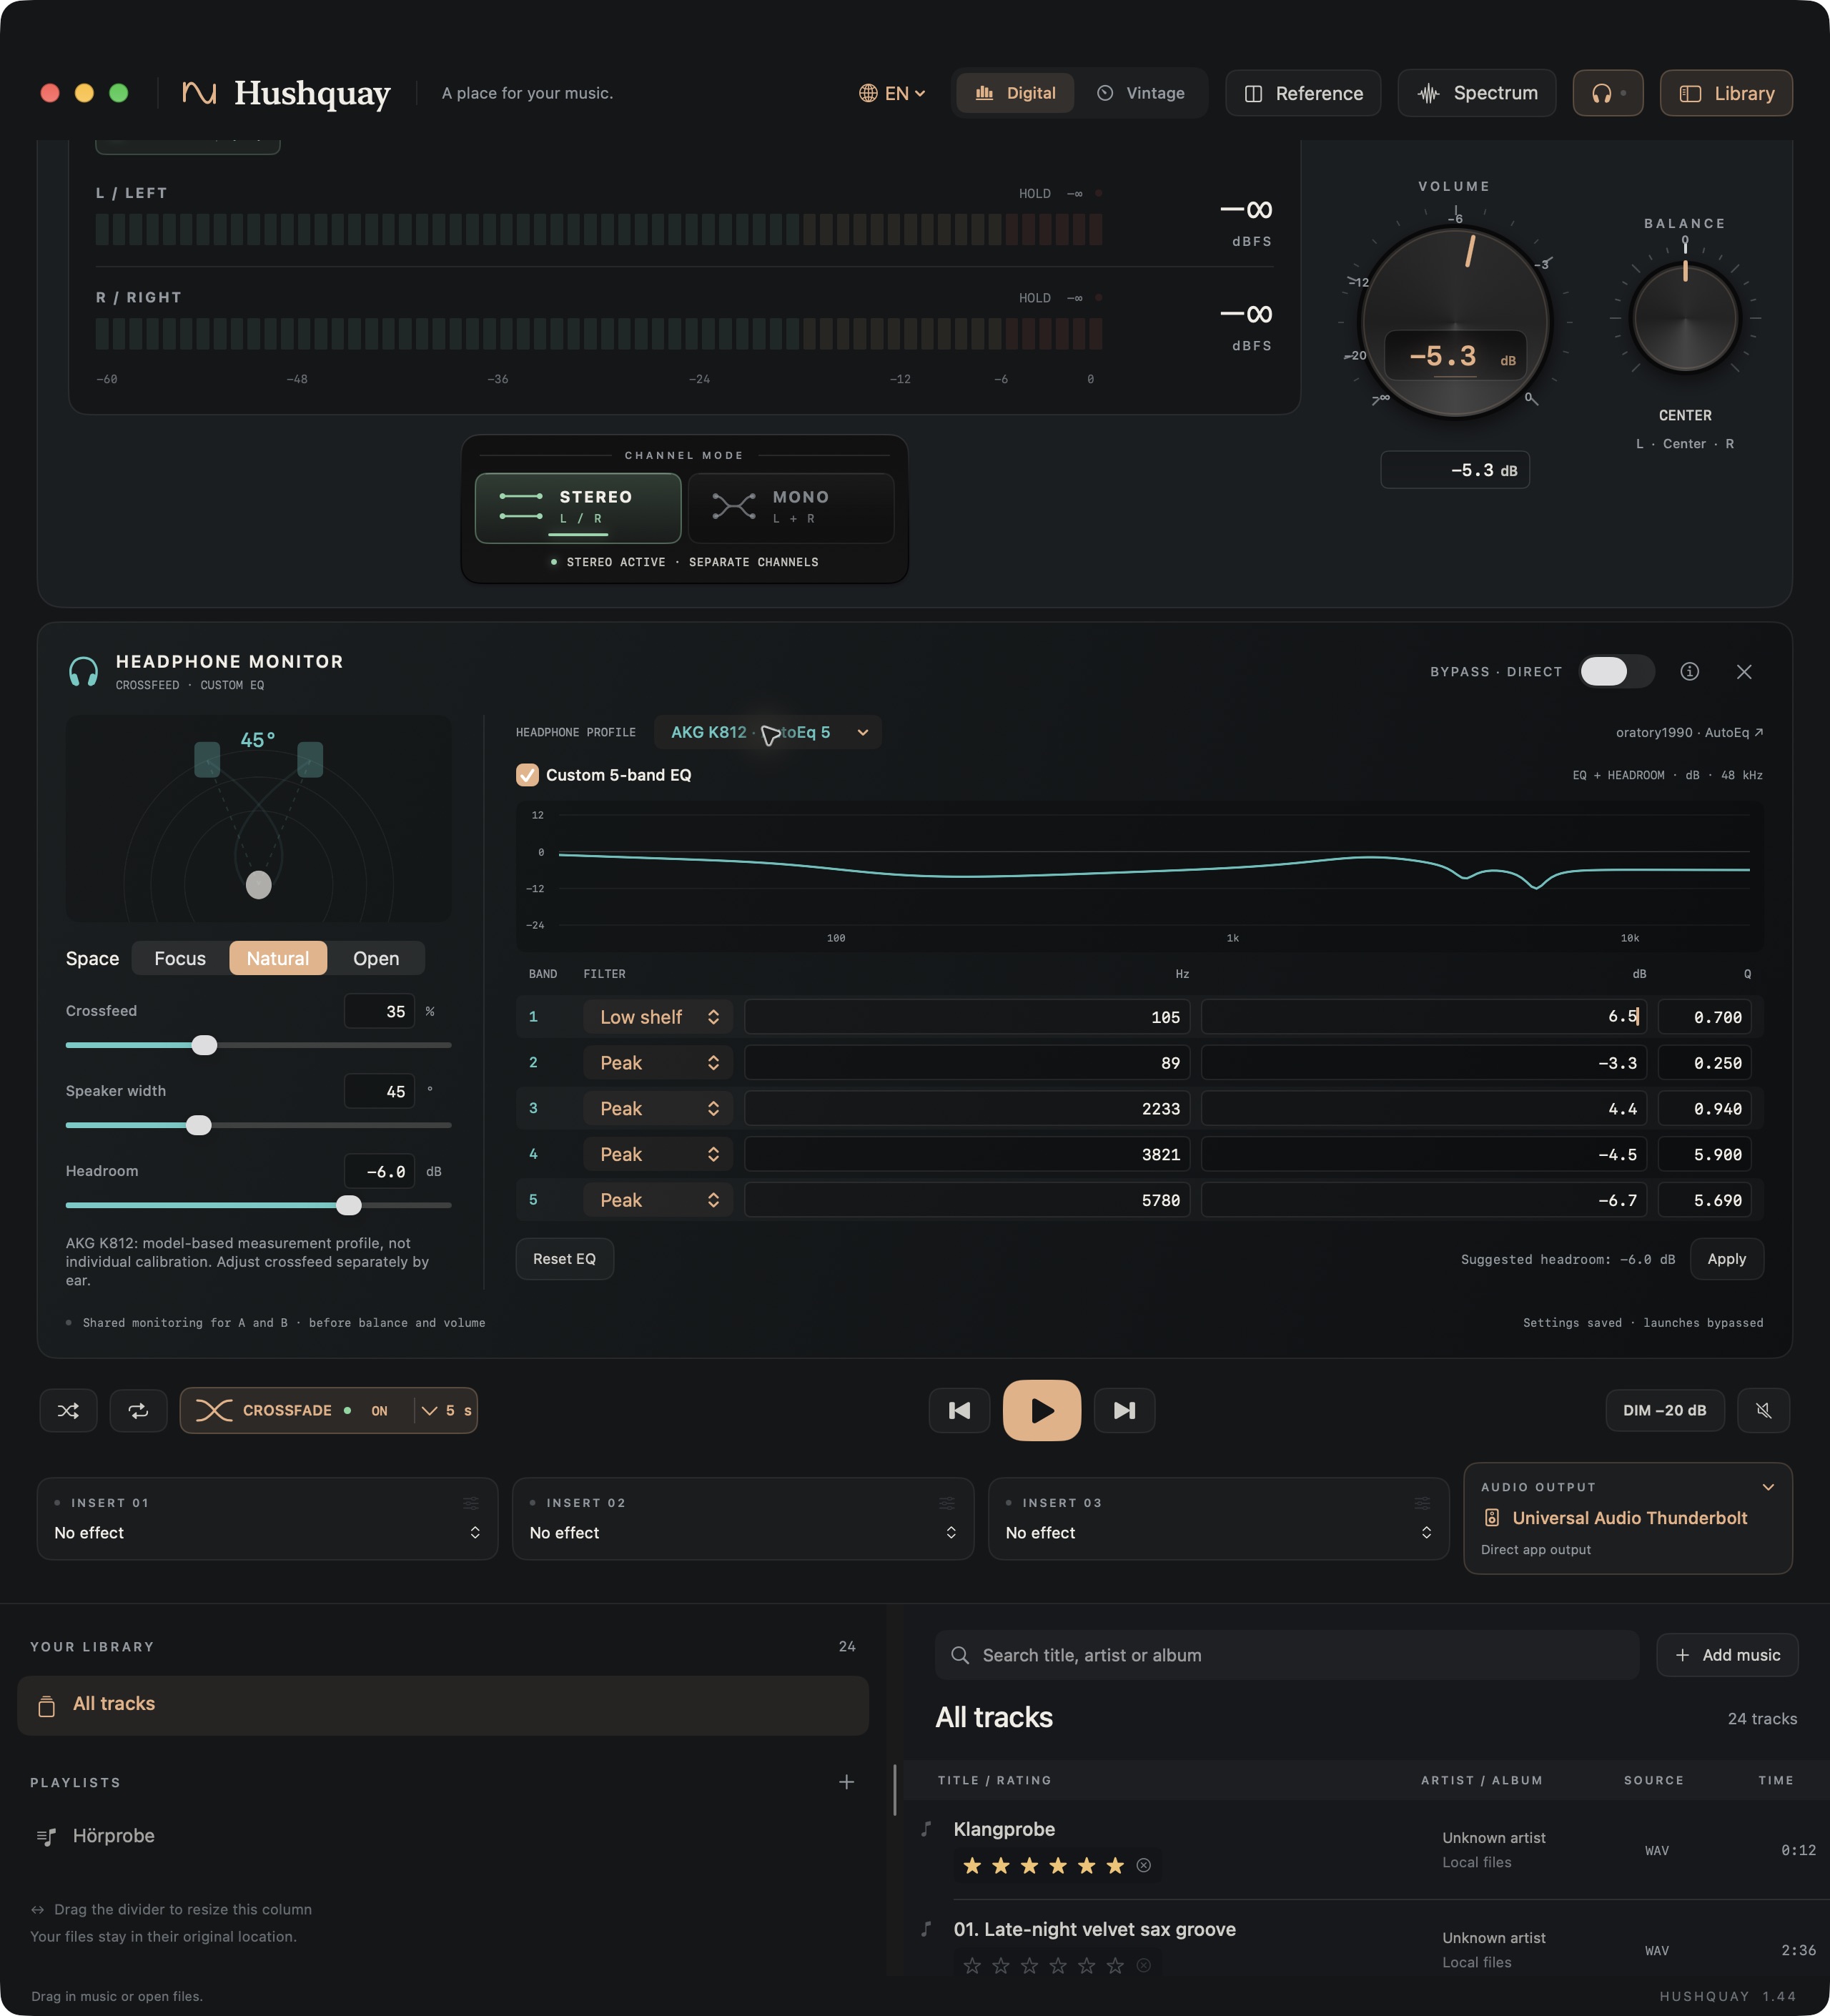Switch to Digital view tab
1830x2016 pixels.
(1015, 93)
